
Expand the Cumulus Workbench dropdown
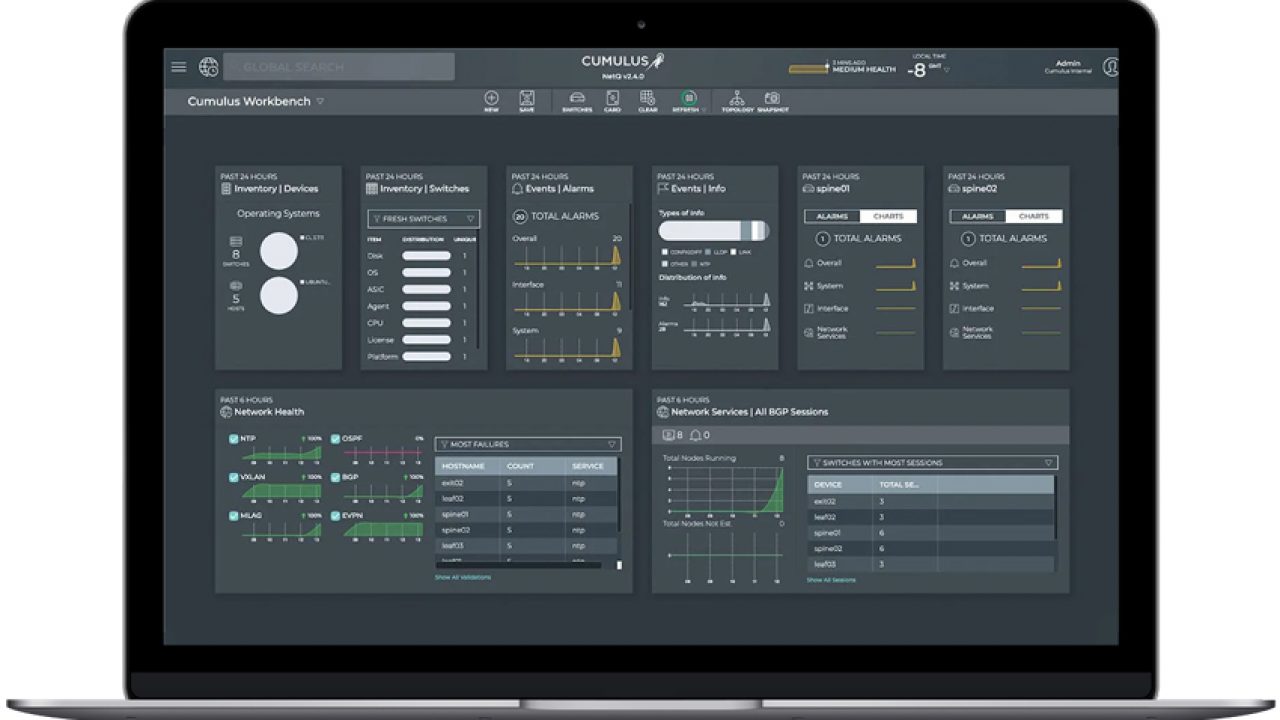click(320, 101)
